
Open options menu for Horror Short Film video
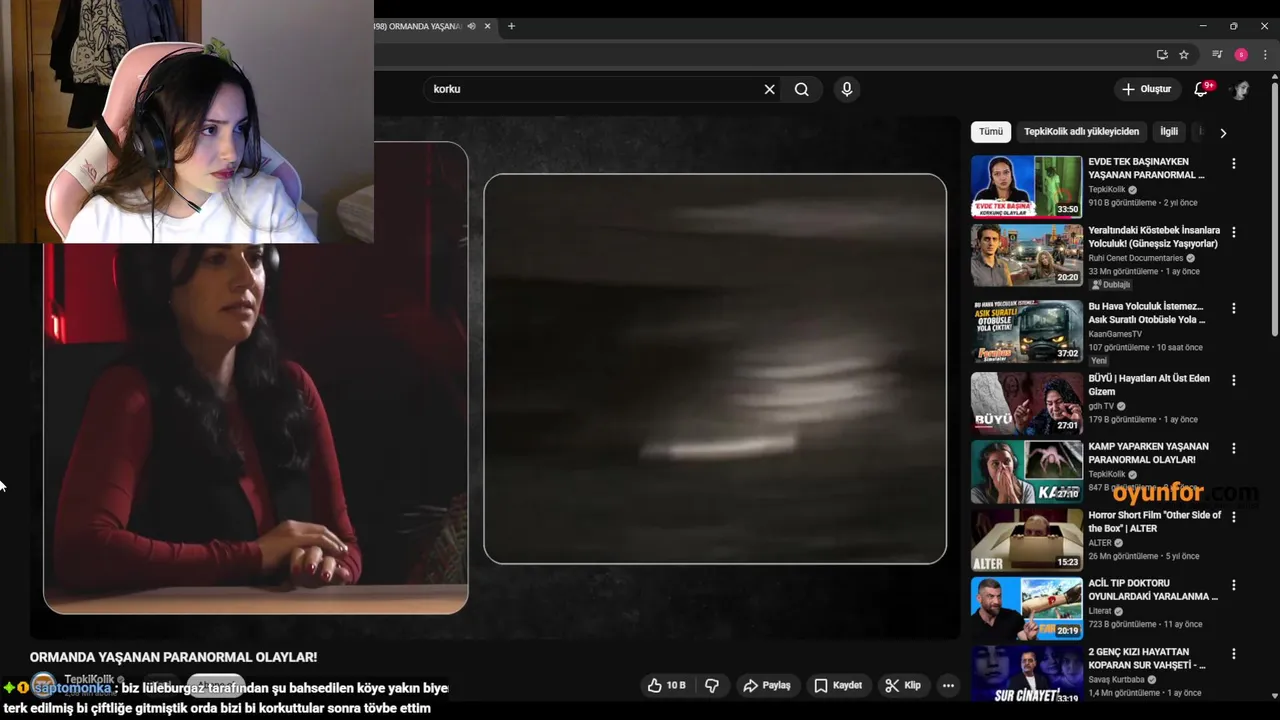1233,517
